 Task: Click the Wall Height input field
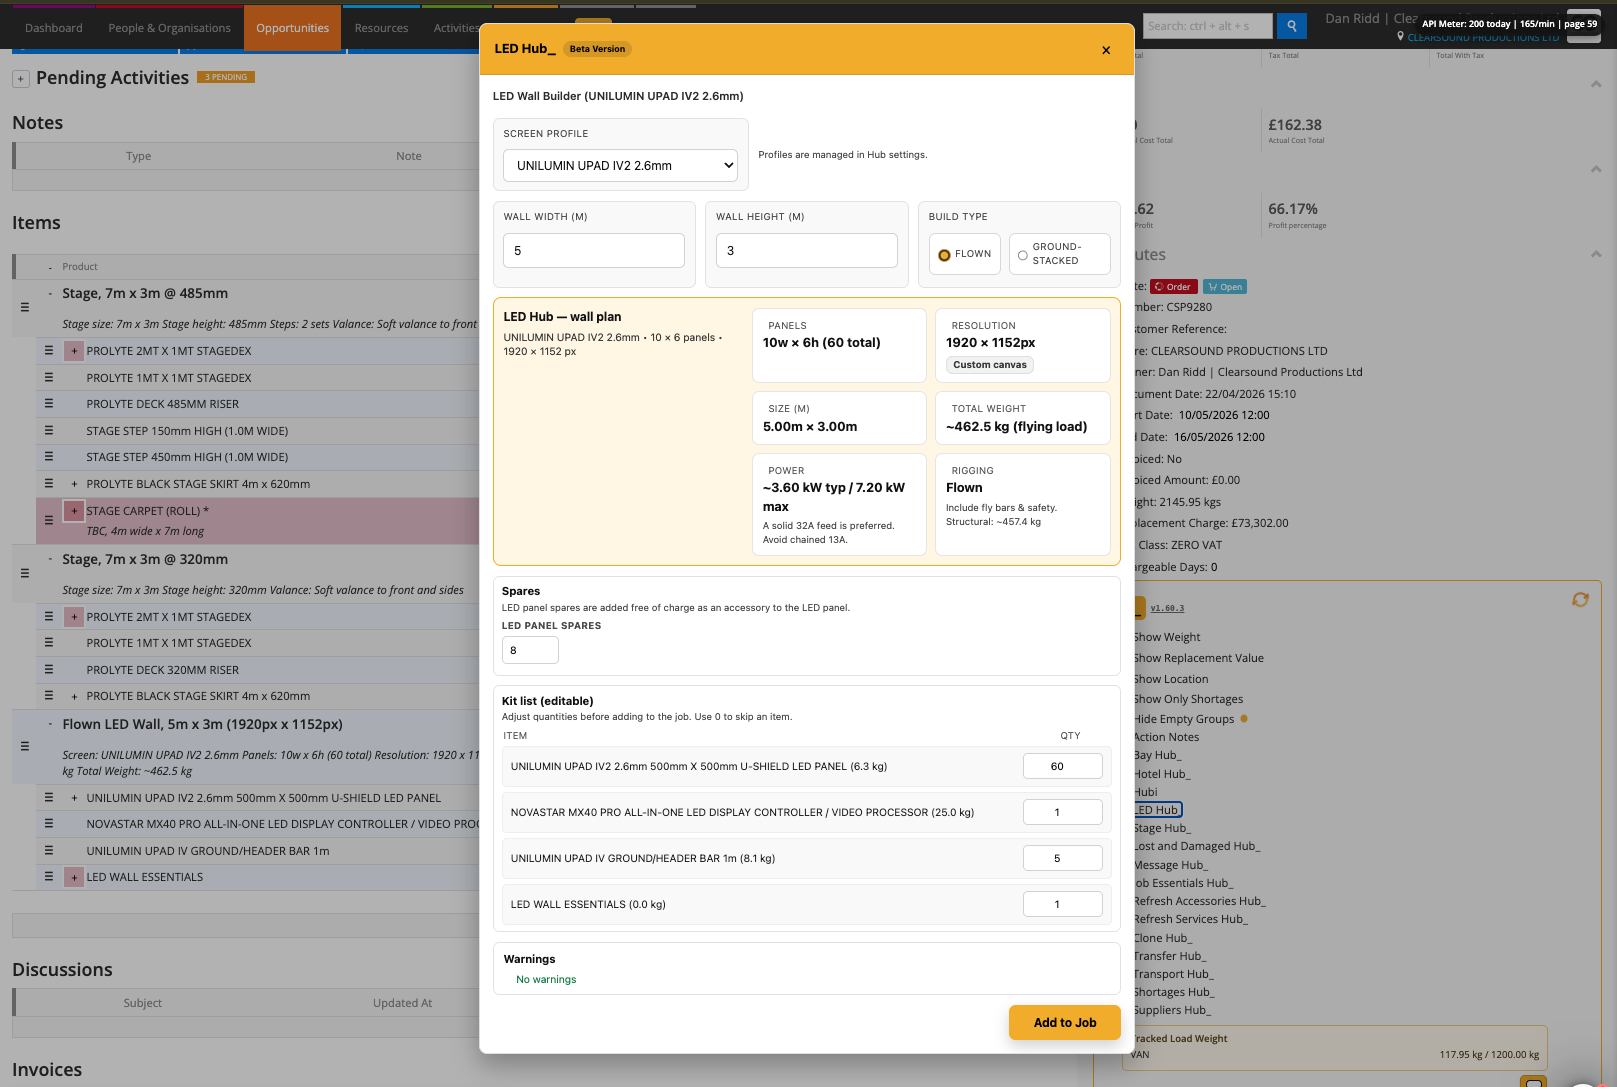[807, 251]
